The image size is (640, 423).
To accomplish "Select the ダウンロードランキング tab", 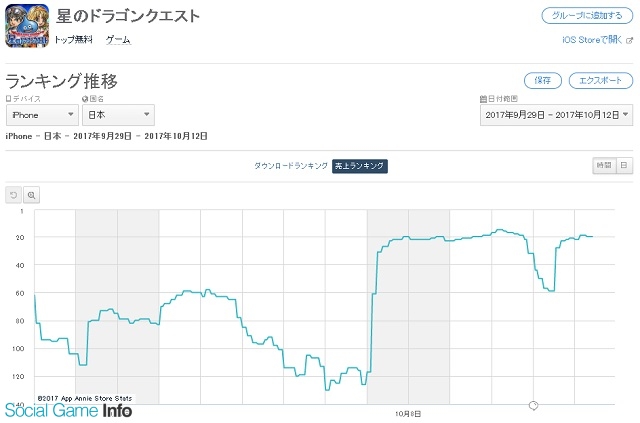I will [x=291, y=166].
